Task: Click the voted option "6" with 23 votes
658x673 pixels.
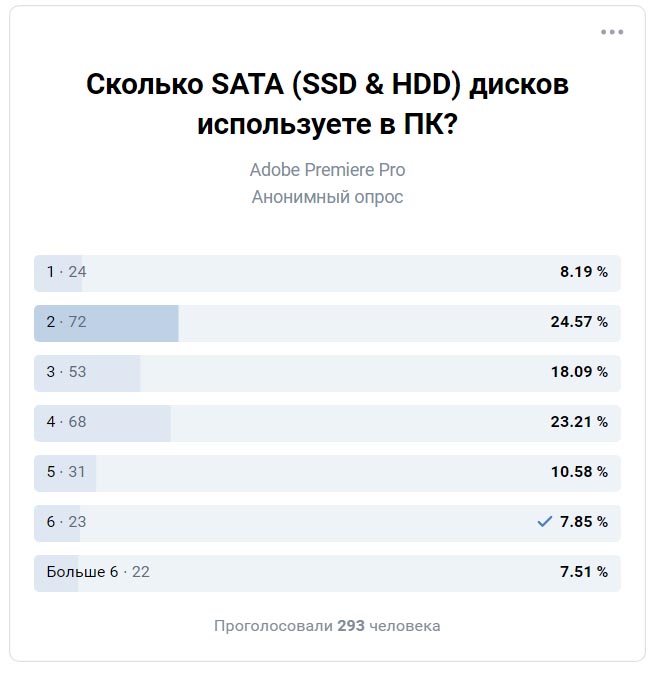Action: tap(327, 523)
